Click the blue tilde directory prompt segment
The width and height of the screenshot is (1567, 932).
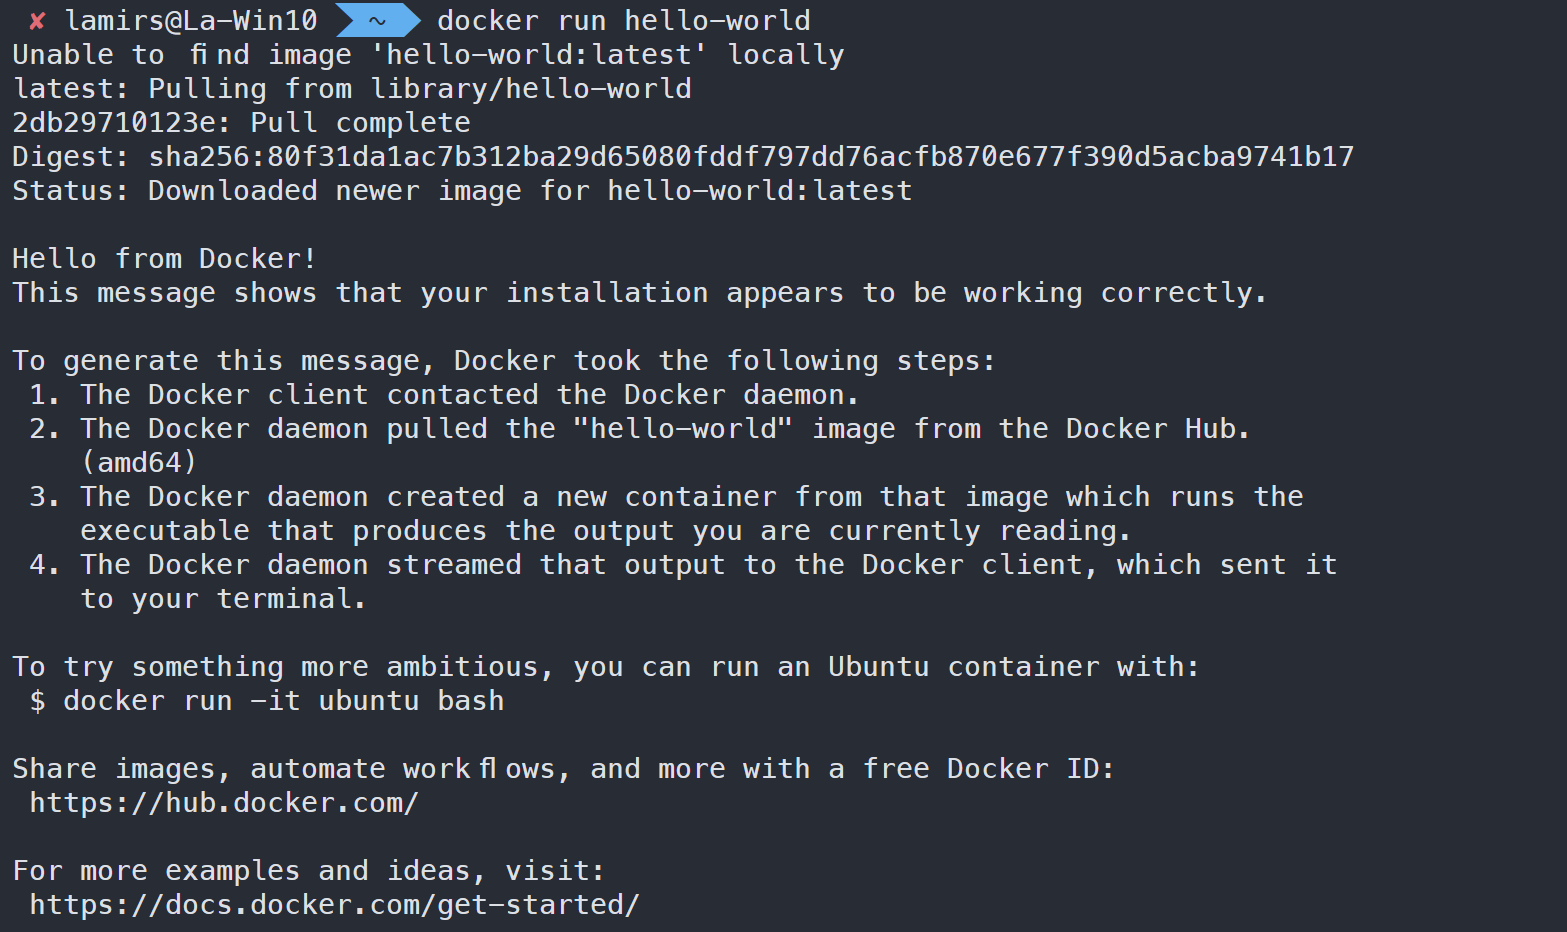tap(378, 21)
